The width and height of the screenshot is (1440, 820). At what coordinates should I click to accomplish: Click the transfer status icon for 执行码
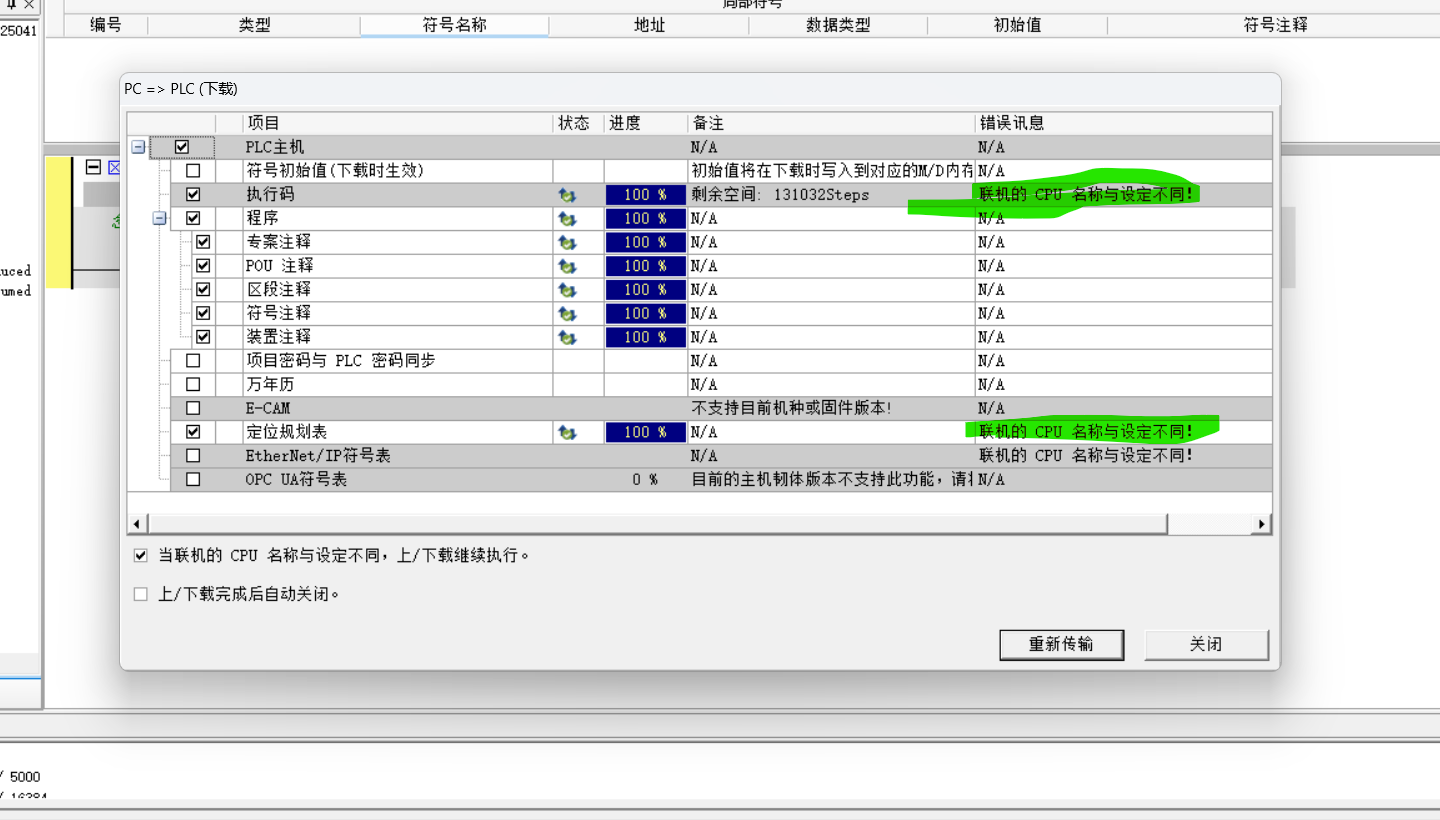[567, 195]
